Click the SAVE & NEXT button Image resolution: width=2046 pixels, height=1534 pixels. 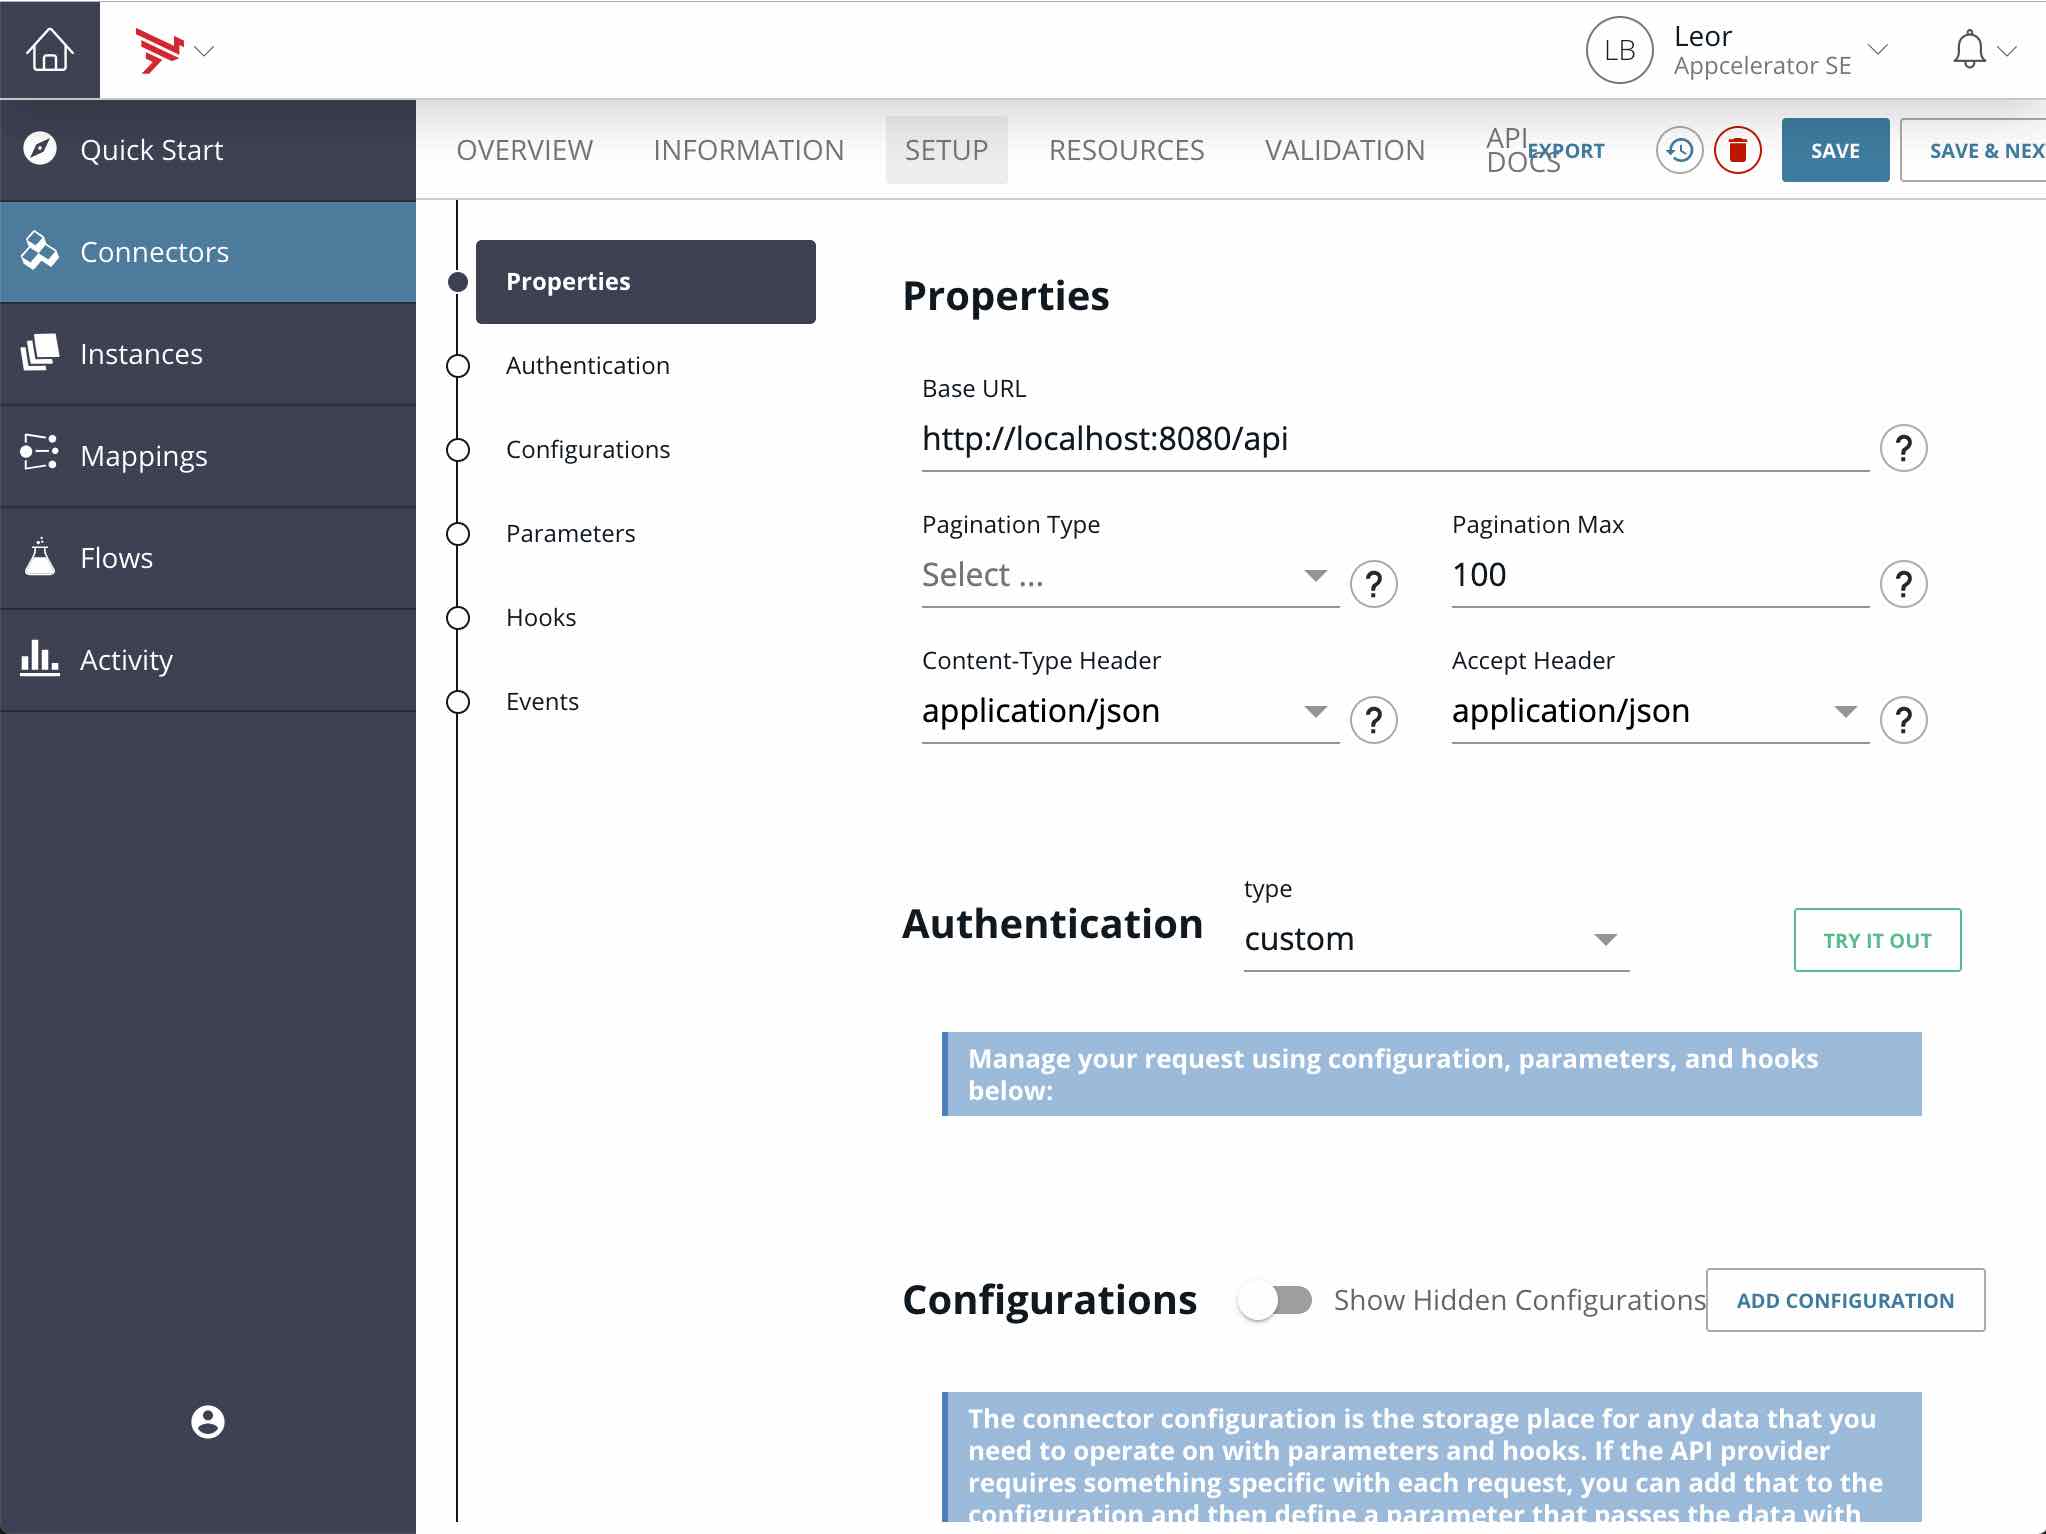[1973, 150]
